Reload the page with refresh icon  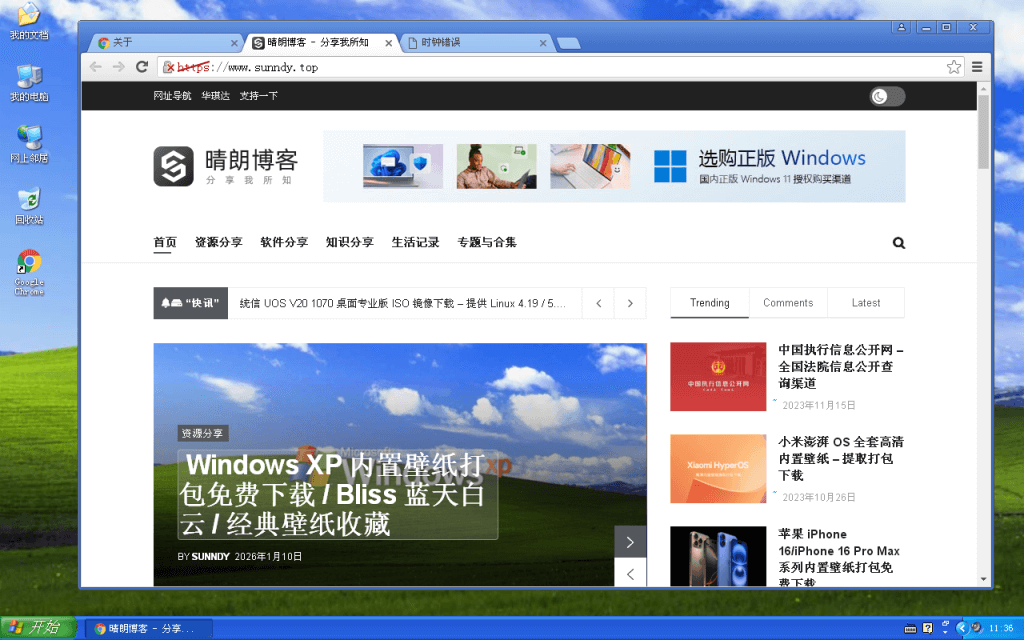pos(142,67)
